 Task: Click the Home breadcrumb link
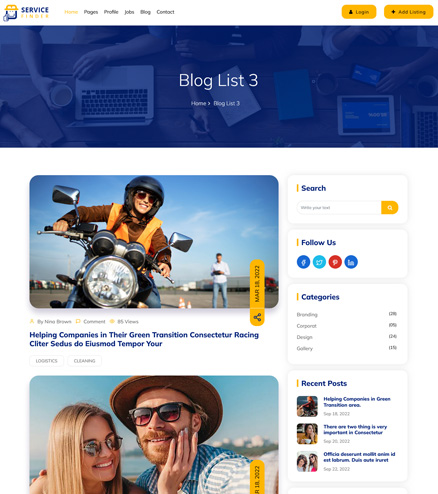pos(198,103)
